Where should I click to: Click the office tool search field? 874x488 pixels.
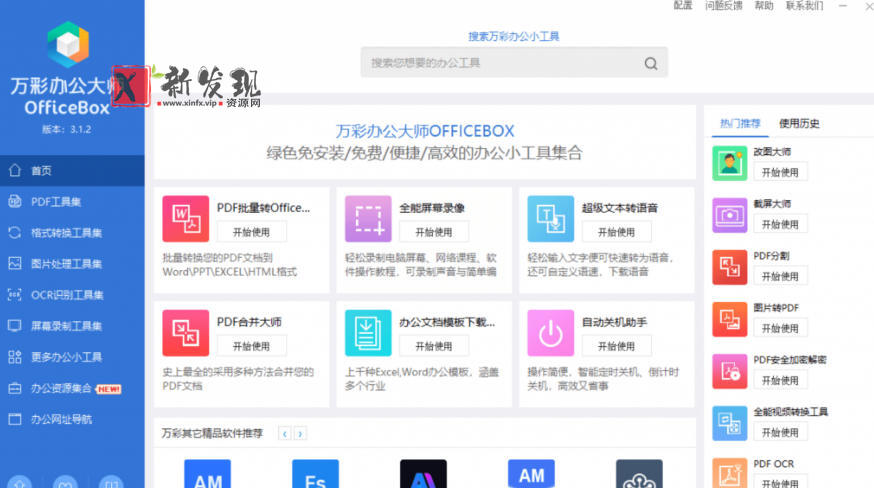[514, 63]
